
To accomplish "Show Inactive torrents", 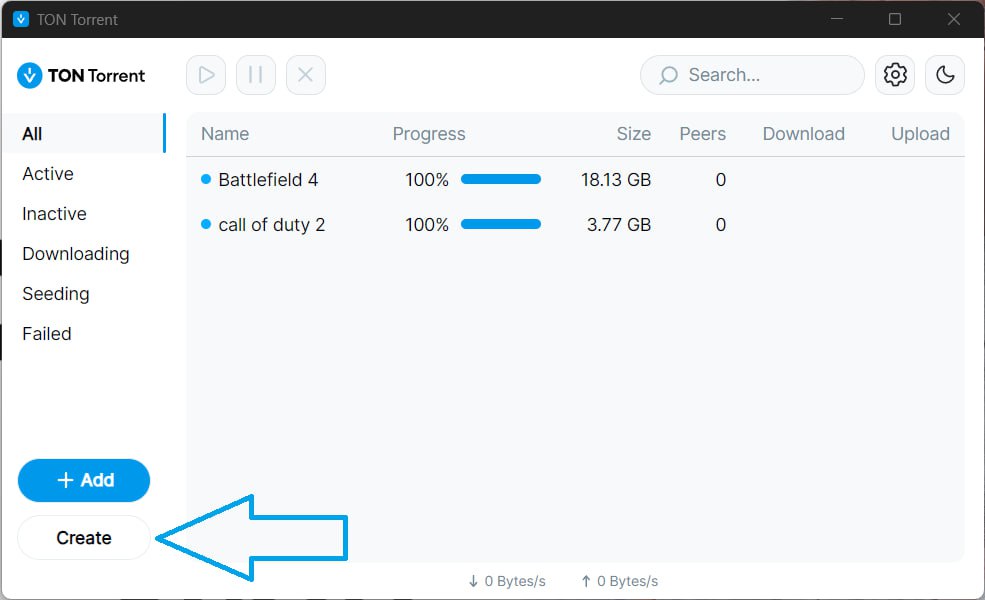I will pyautogui.click(x=54, y=214).
